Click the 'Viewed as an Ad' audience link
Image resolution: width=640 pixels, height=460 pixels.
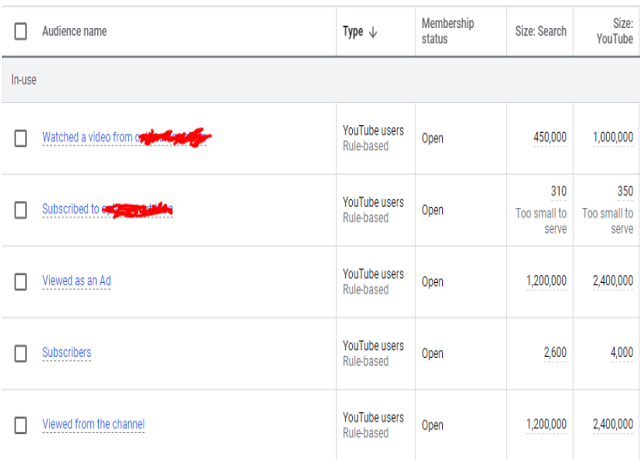tap(76, 281)
